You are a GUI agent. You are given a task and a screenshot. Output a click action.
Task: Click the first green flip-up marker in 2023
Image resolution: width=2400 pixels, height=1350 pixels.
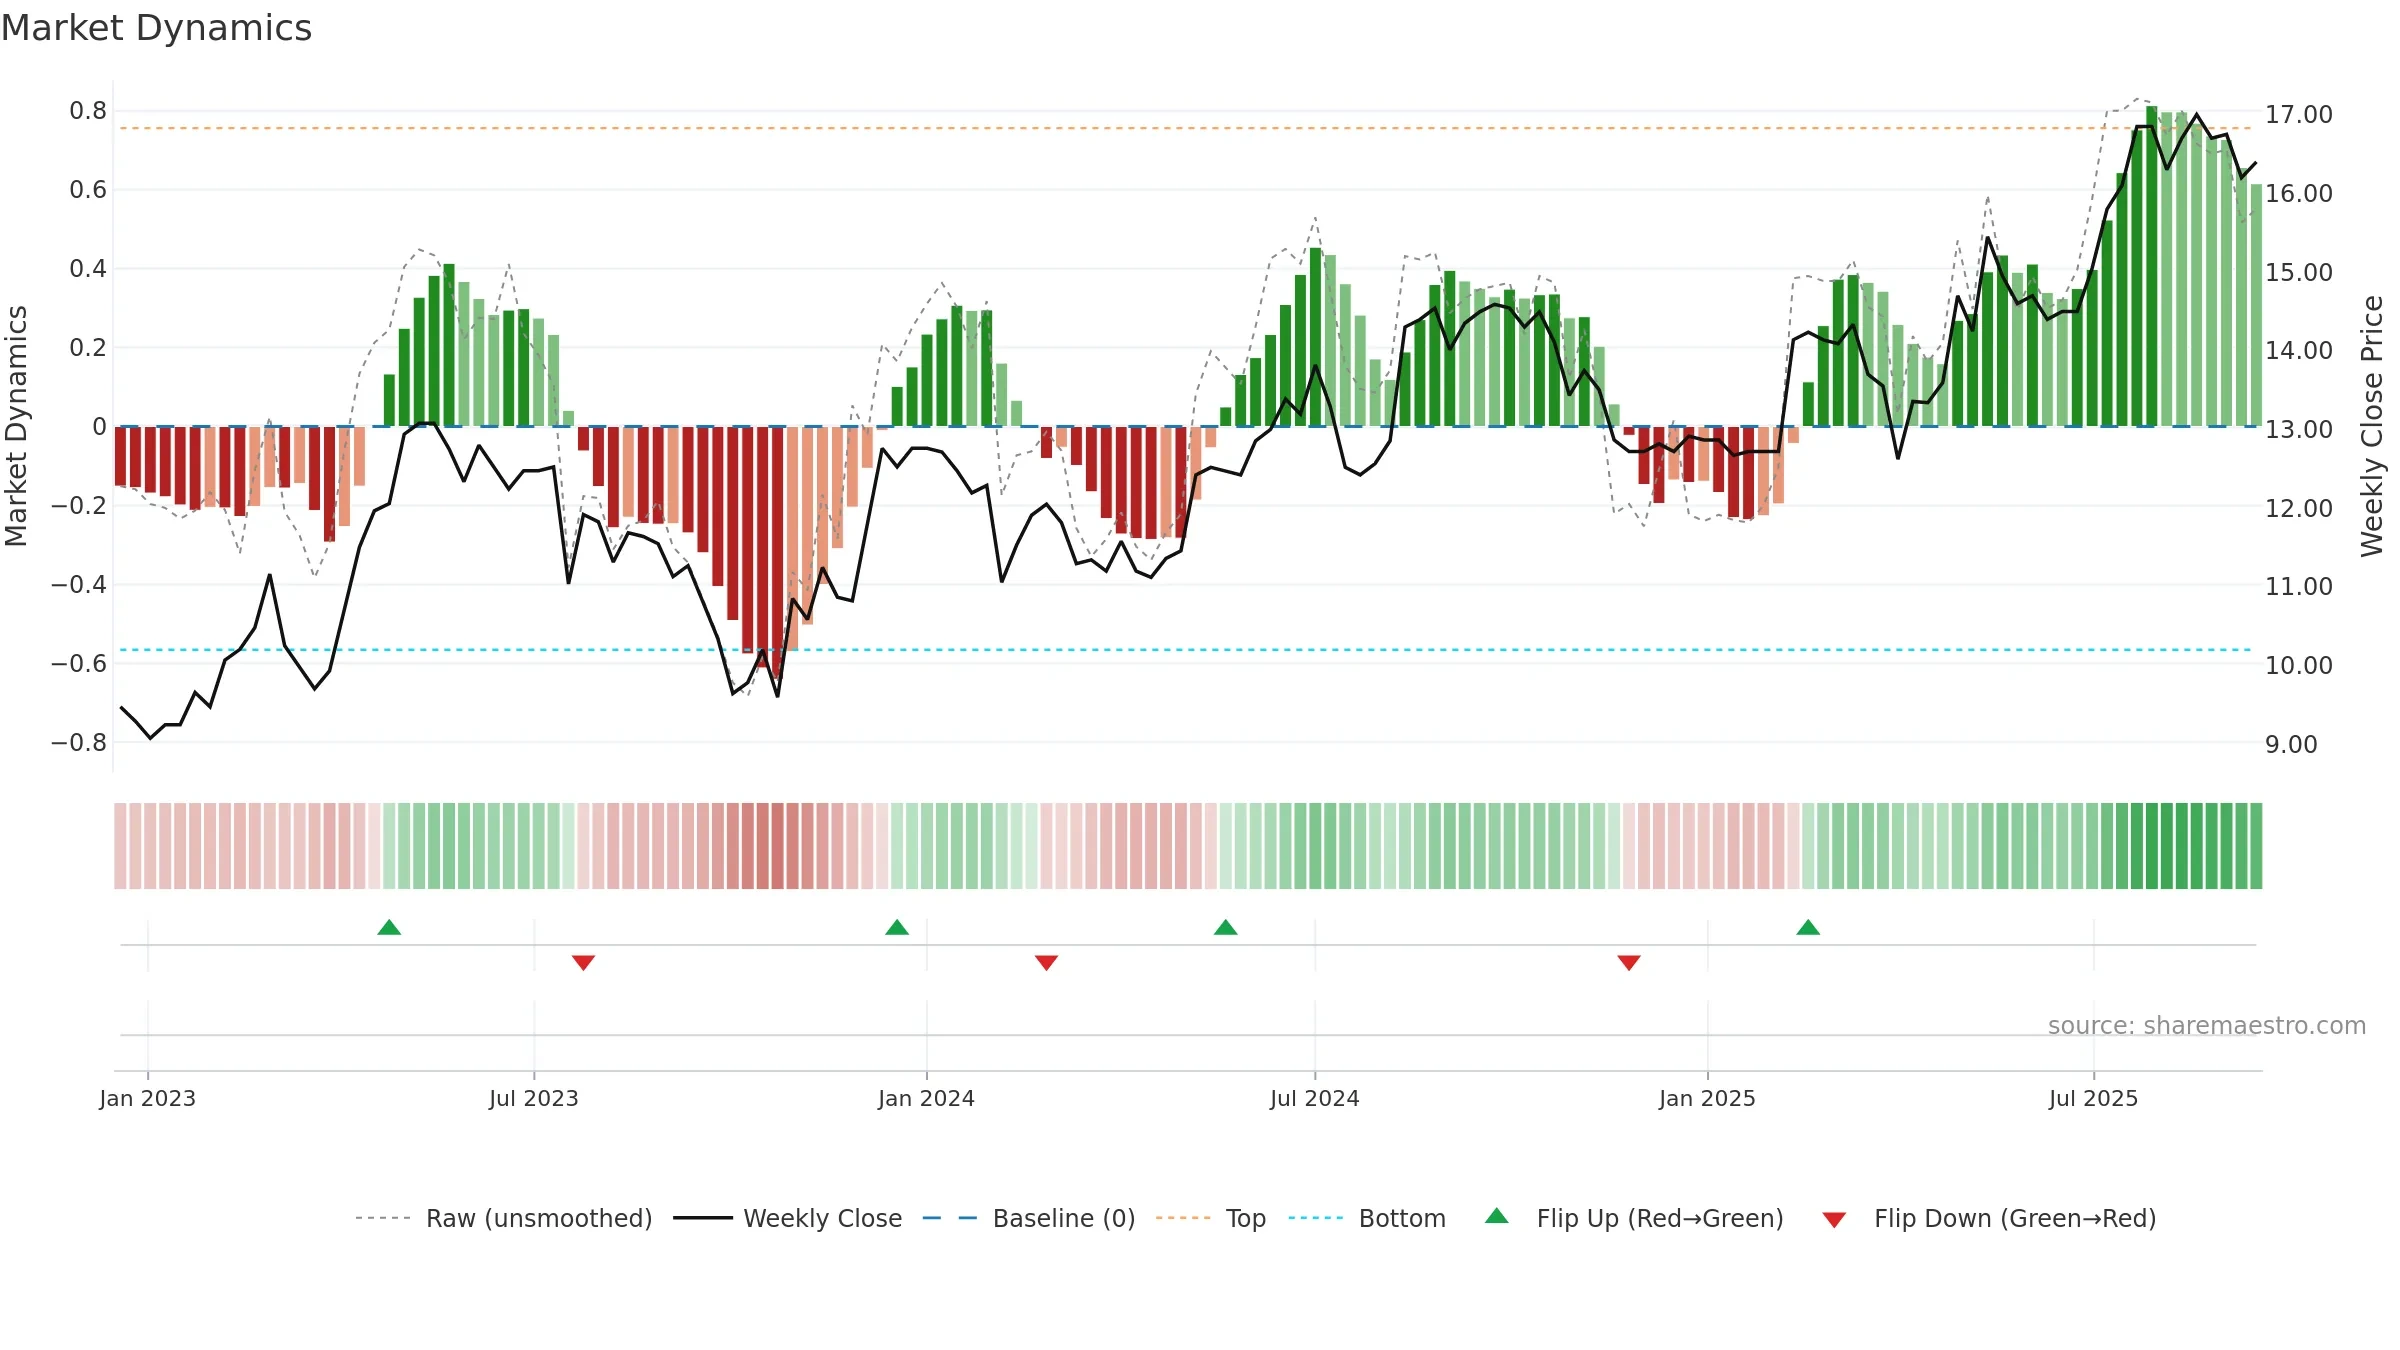(389, 927)
